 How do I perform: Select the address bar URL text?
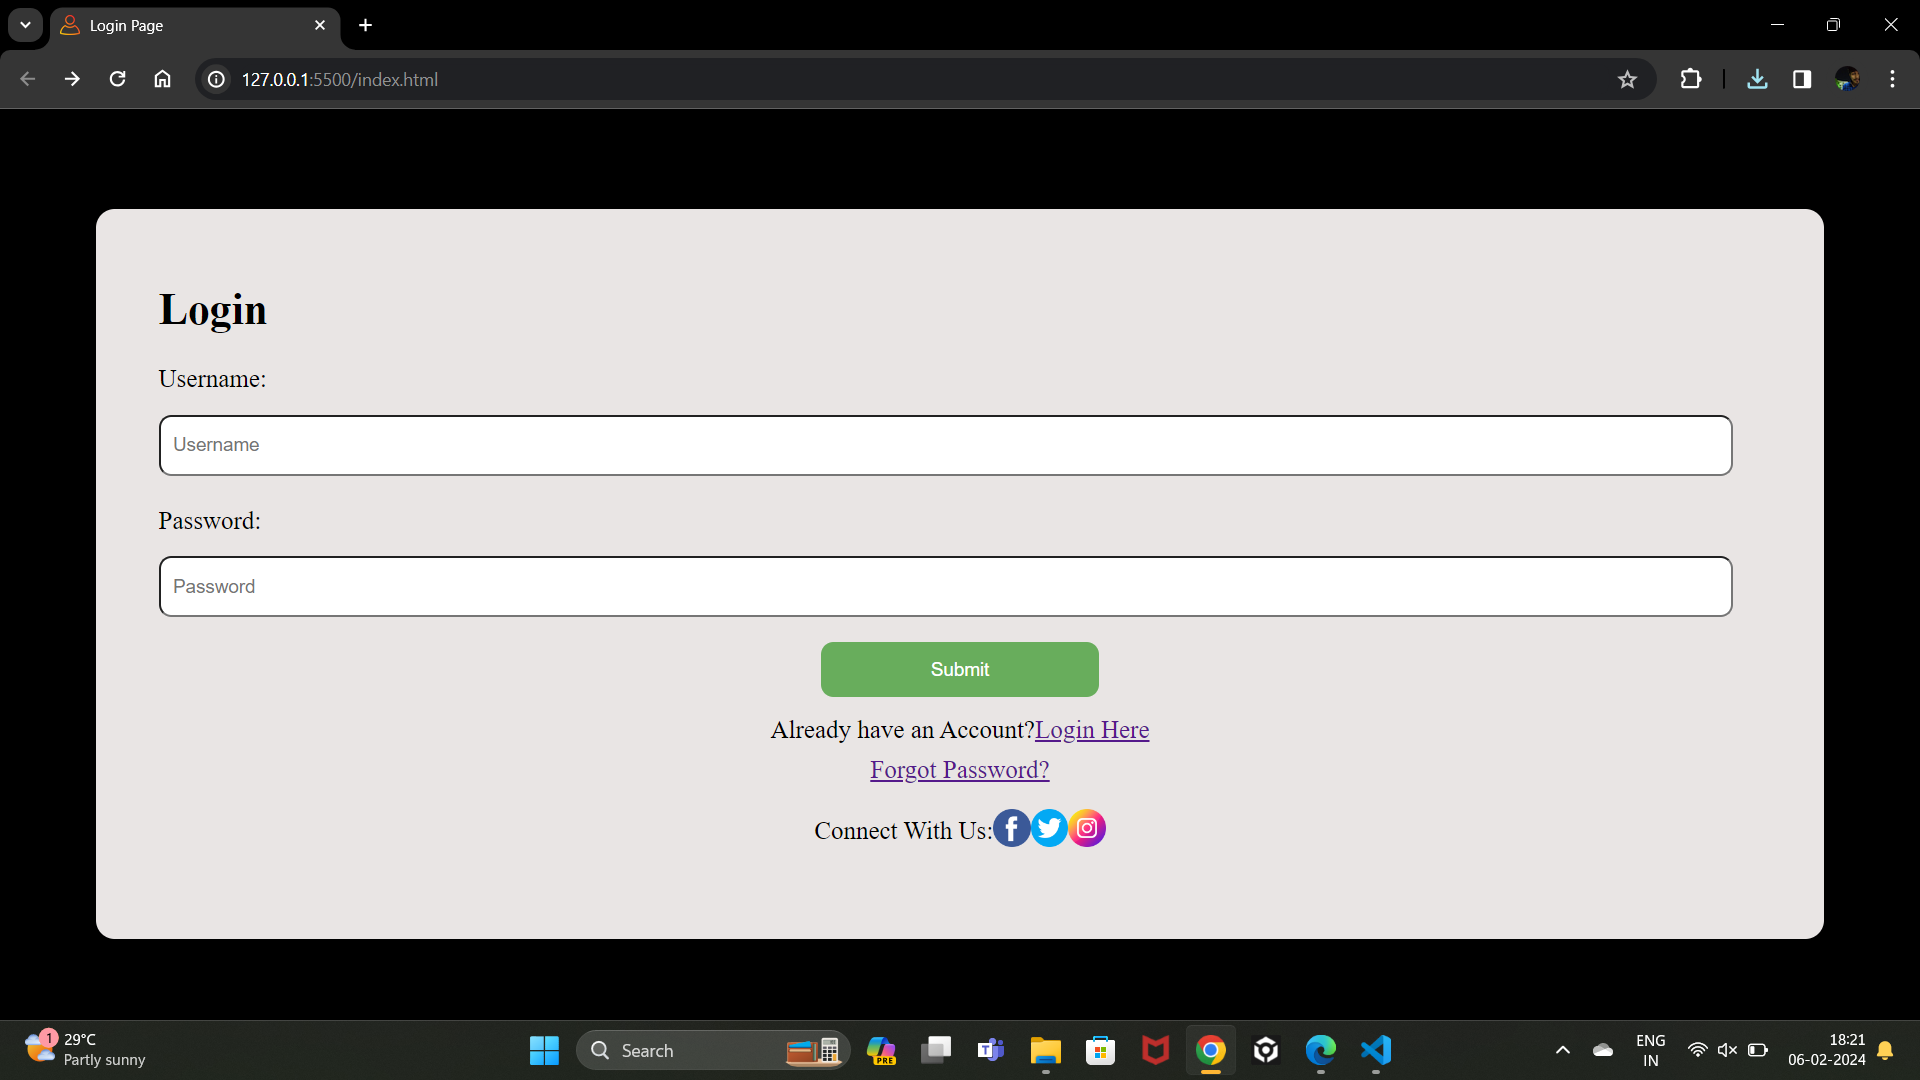coord(340,79)
